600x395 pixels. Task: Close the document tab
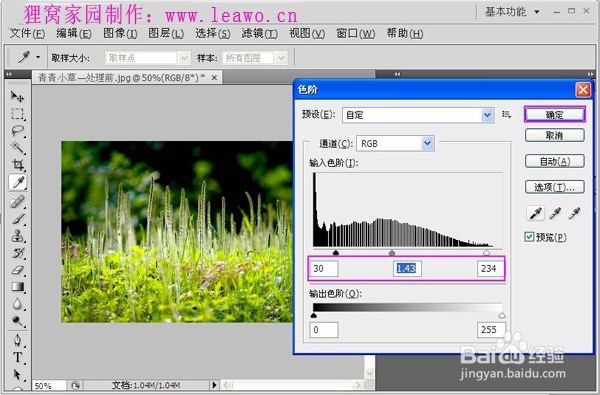[214, 78]
